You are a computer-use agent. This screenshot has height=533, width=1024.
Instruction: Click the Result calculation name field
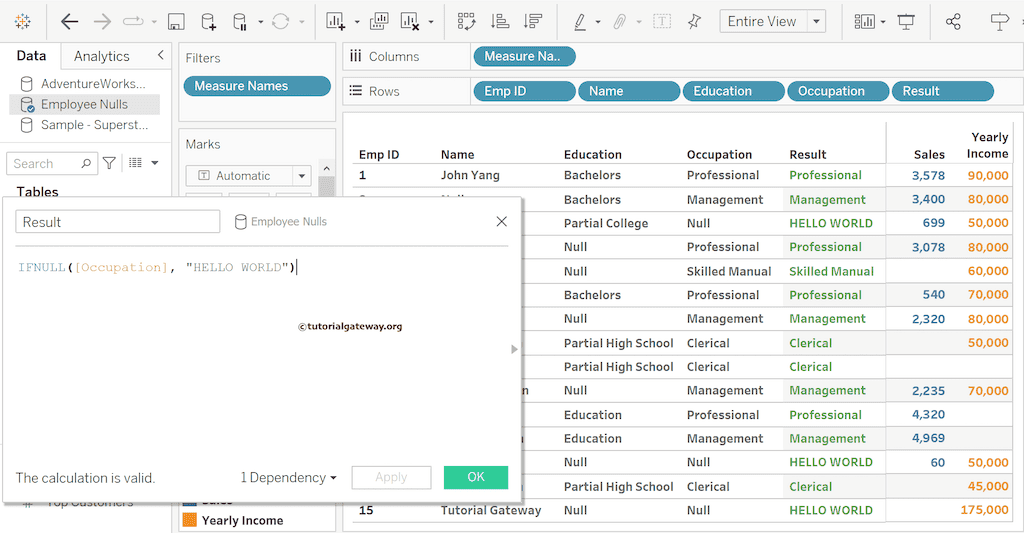click(x=118, y=221)
